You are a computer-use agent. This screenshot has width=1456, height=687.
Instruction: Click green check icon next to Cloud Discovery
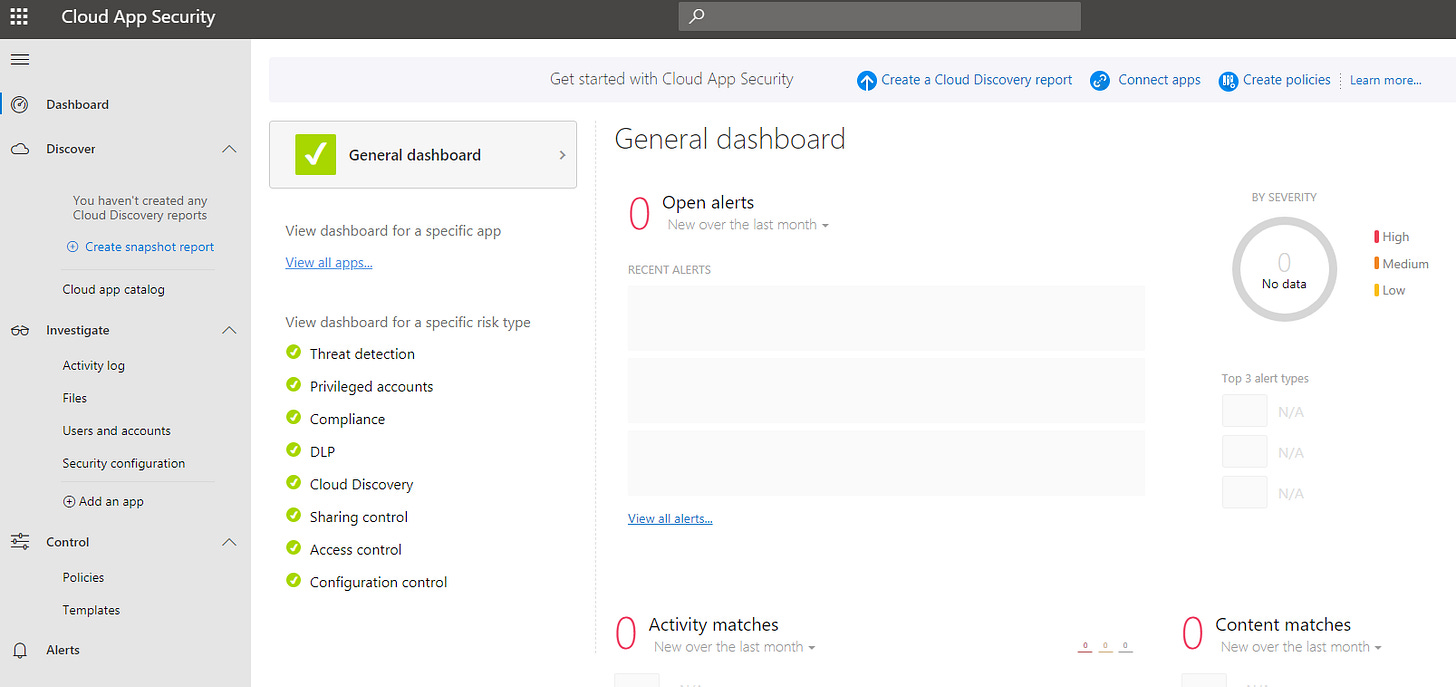[293, 483]
